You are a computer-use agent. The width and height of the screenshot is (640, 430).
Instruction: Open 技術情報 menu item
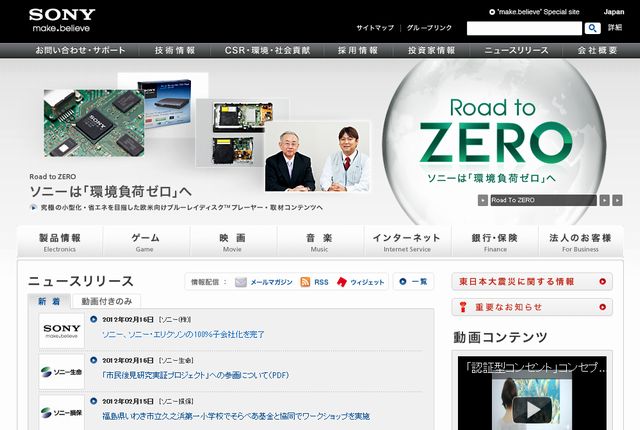175,51
